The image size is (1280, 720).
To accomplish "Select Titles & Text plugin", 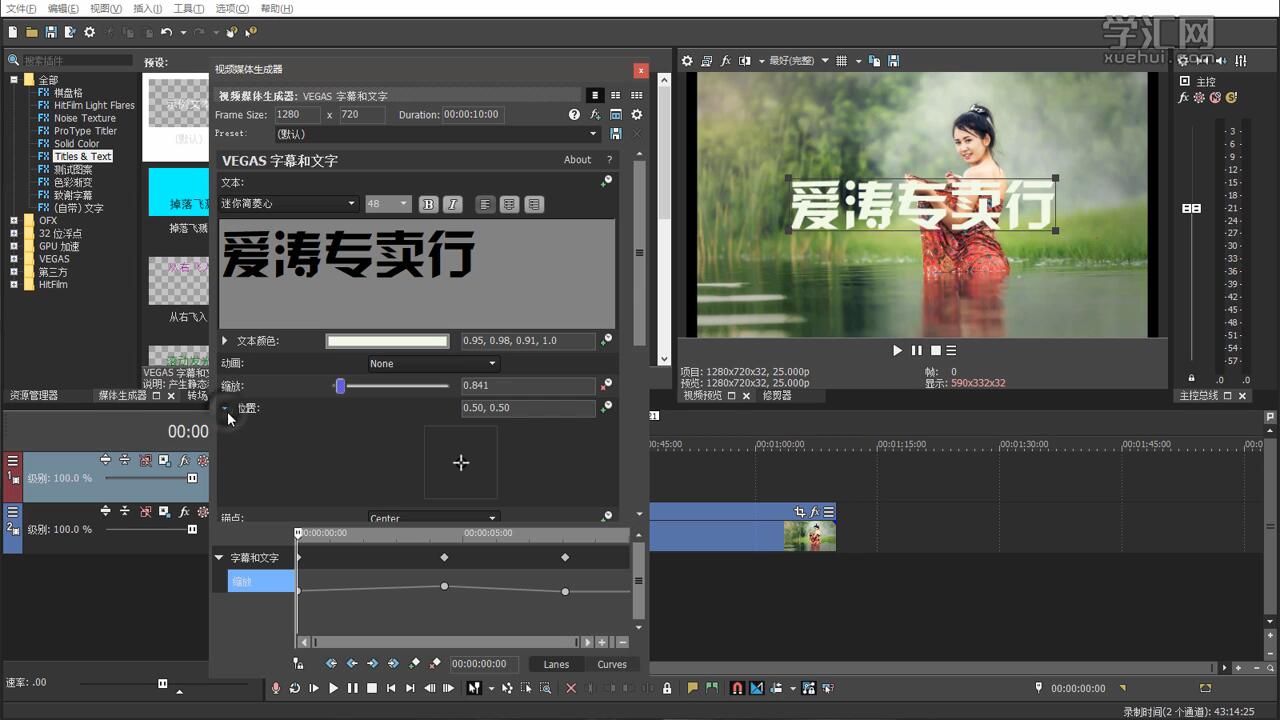I will (83, 156).
